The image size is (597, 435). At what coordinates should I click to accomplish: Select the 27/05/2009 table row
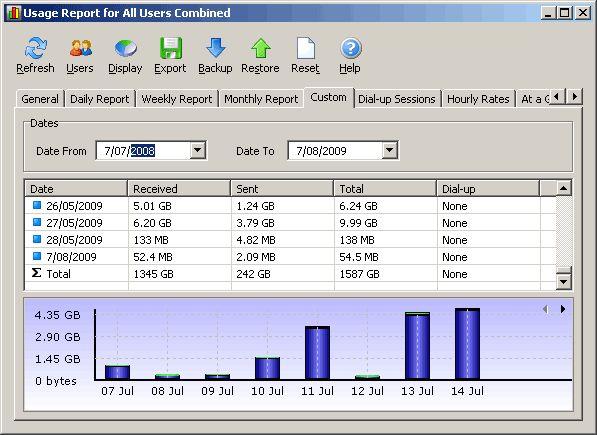(290, 223)
